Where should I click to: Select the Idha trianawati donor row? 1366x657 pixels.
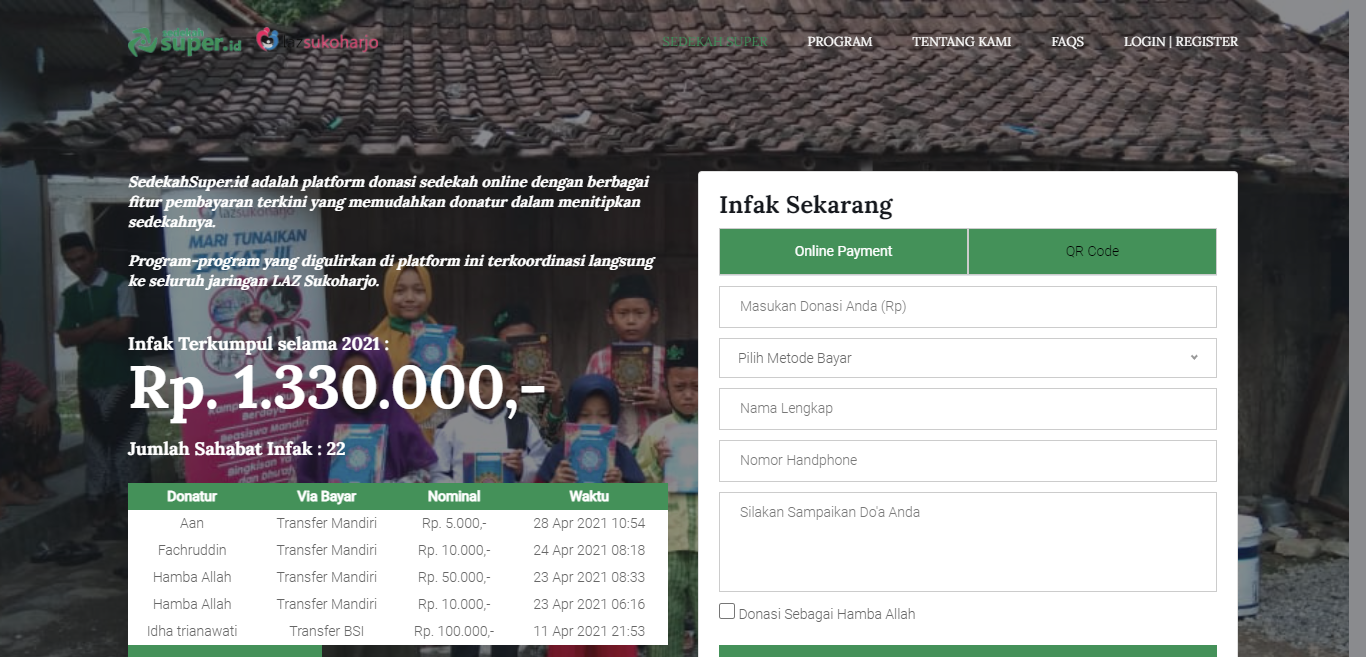click(398, 631)
